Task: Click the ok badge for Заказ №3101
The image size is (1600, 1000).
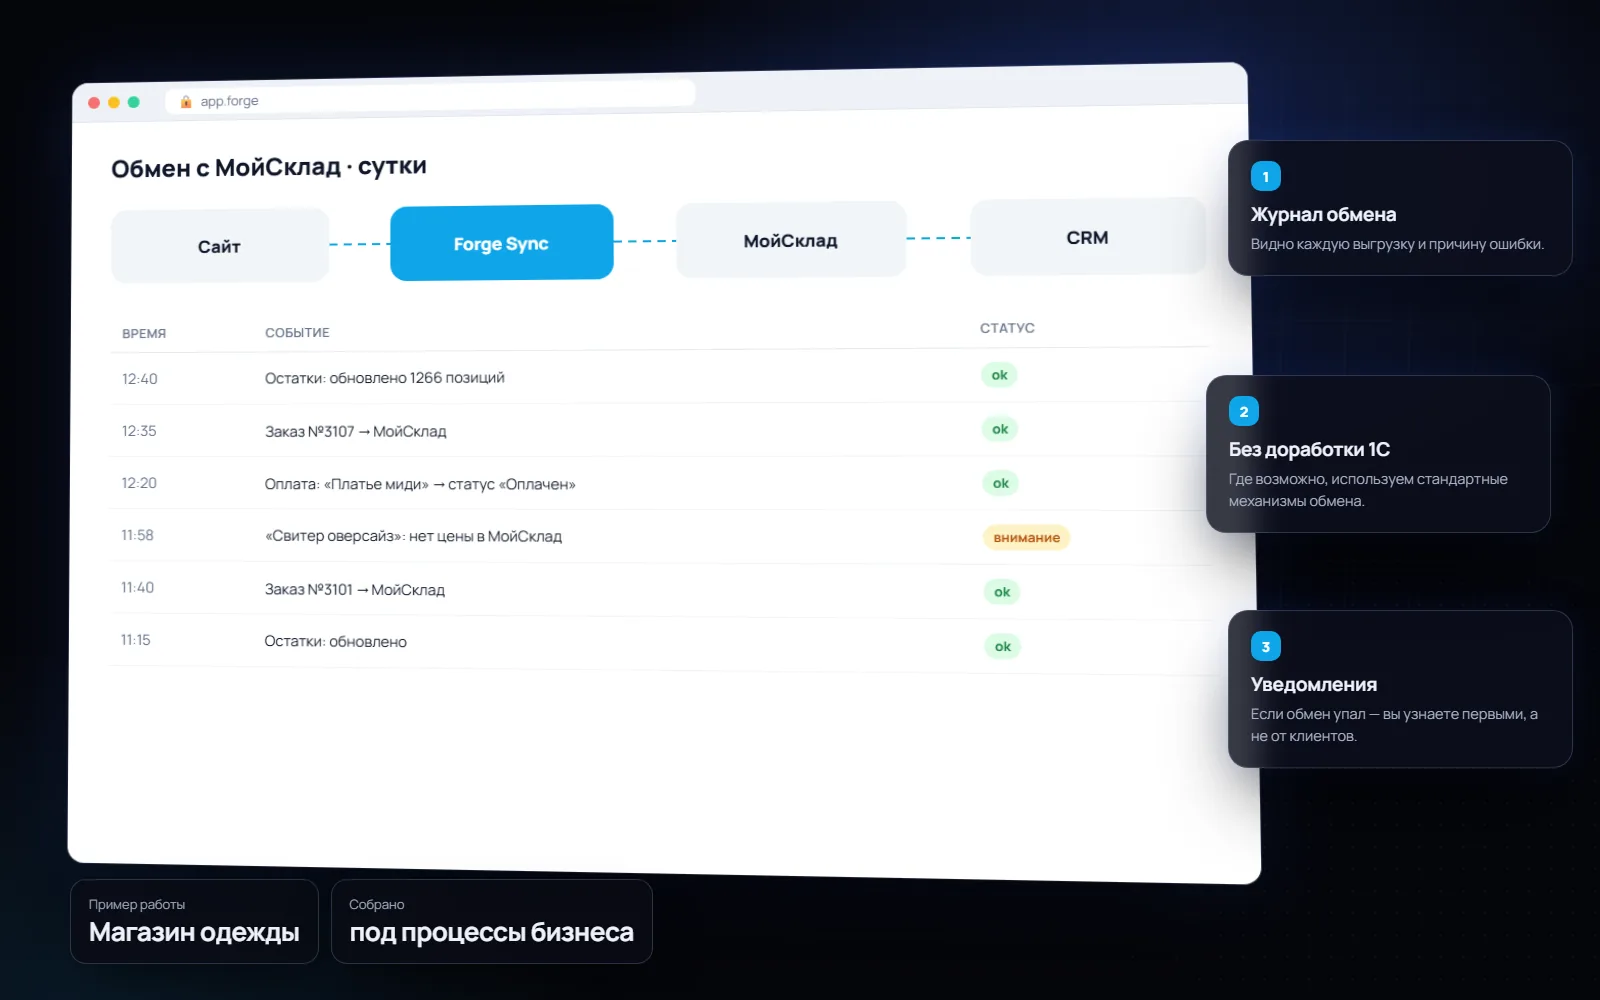Action: 1002,592
